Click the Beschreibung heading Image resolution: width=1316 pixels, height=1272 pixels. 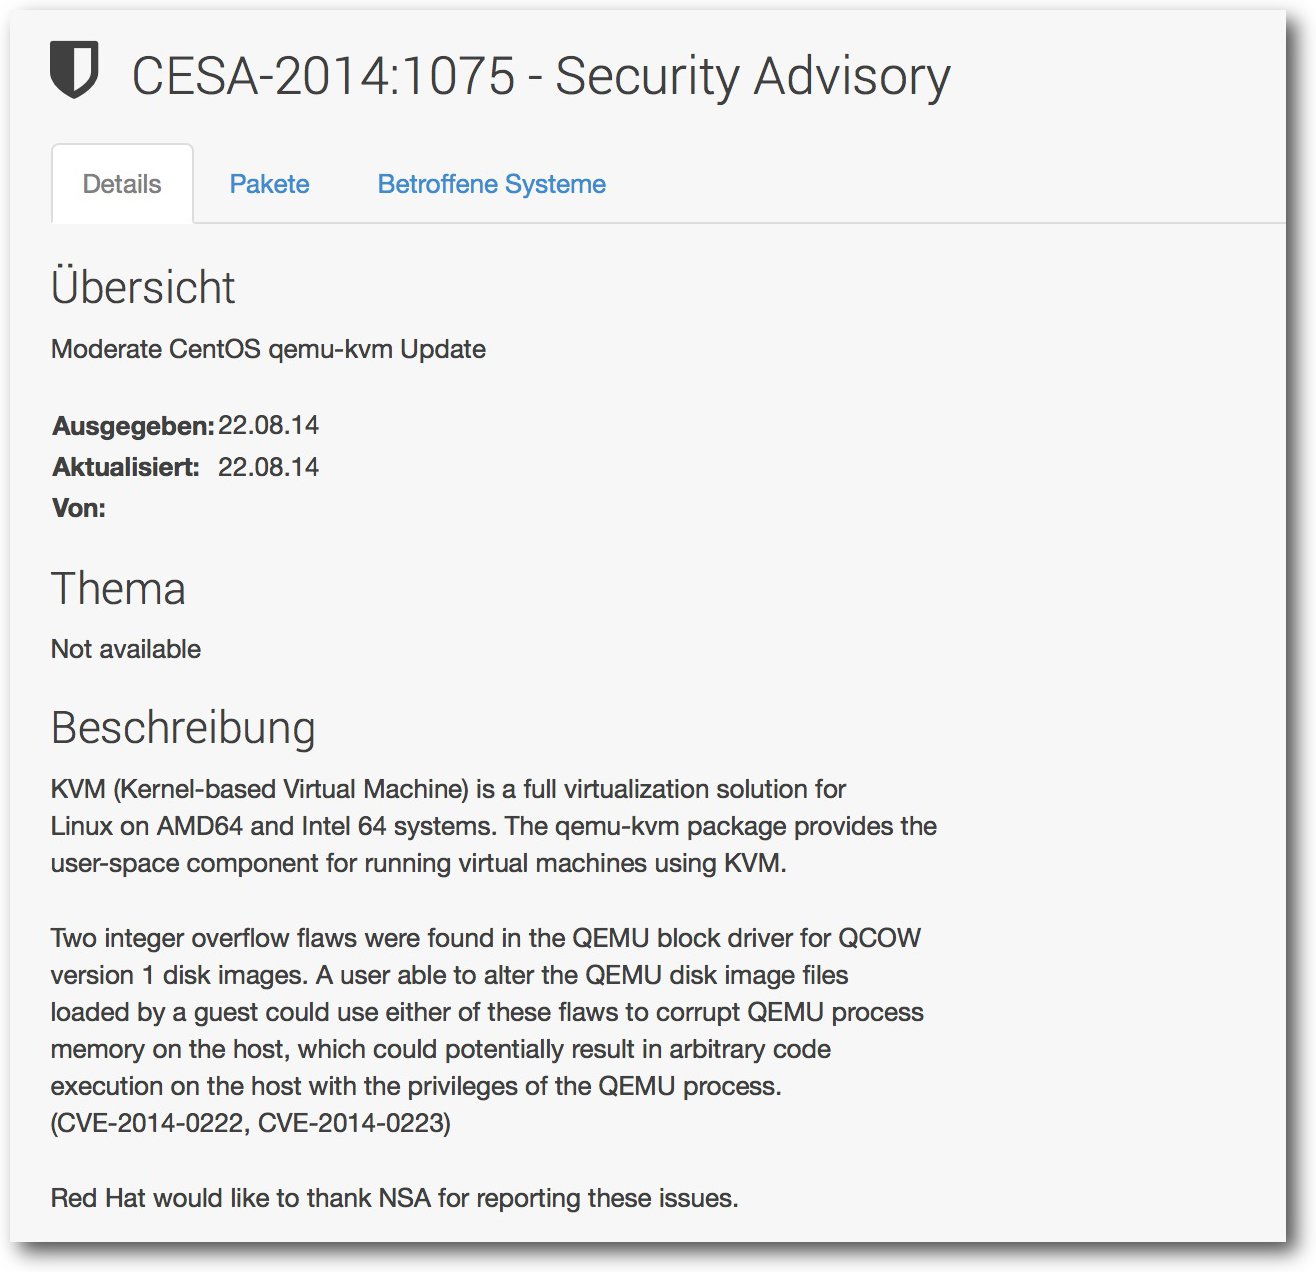tap(183, 728)
